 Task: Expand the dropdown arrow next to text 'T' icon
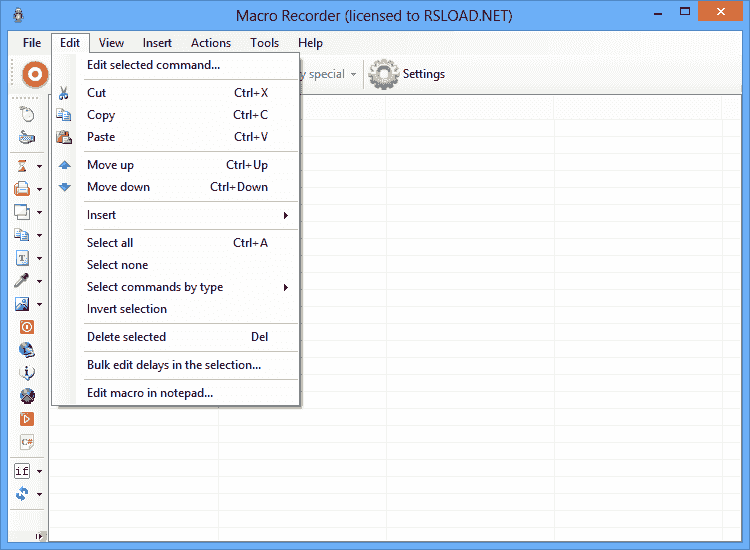click(x=39, y=258)
